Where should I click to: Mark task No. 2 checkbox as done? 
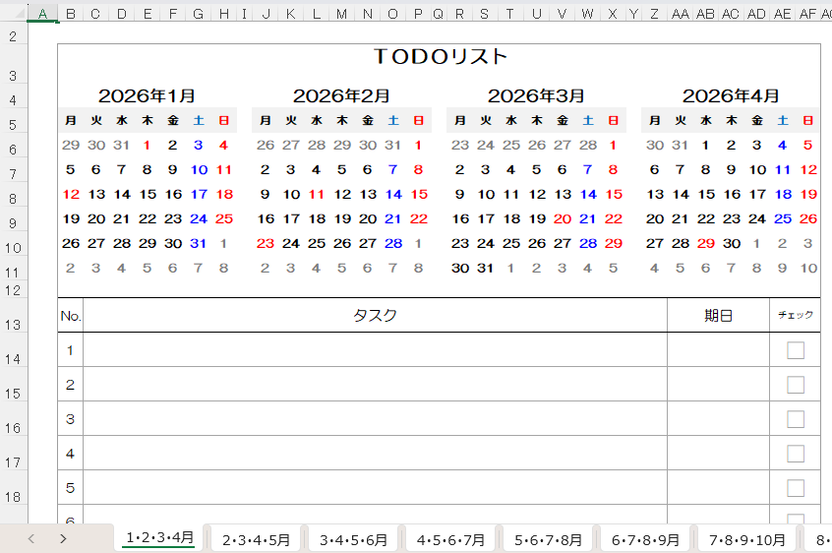795,385
